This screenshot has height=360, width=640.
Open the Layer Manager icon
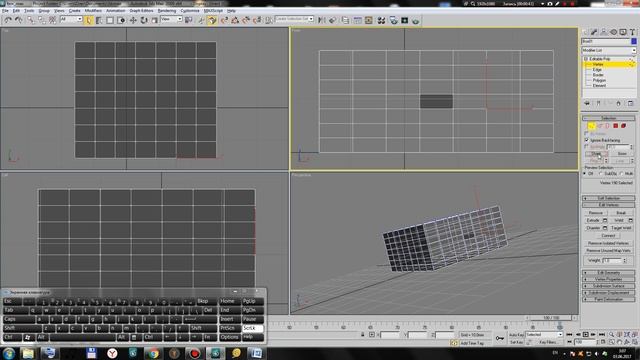(x=345, y=20)
